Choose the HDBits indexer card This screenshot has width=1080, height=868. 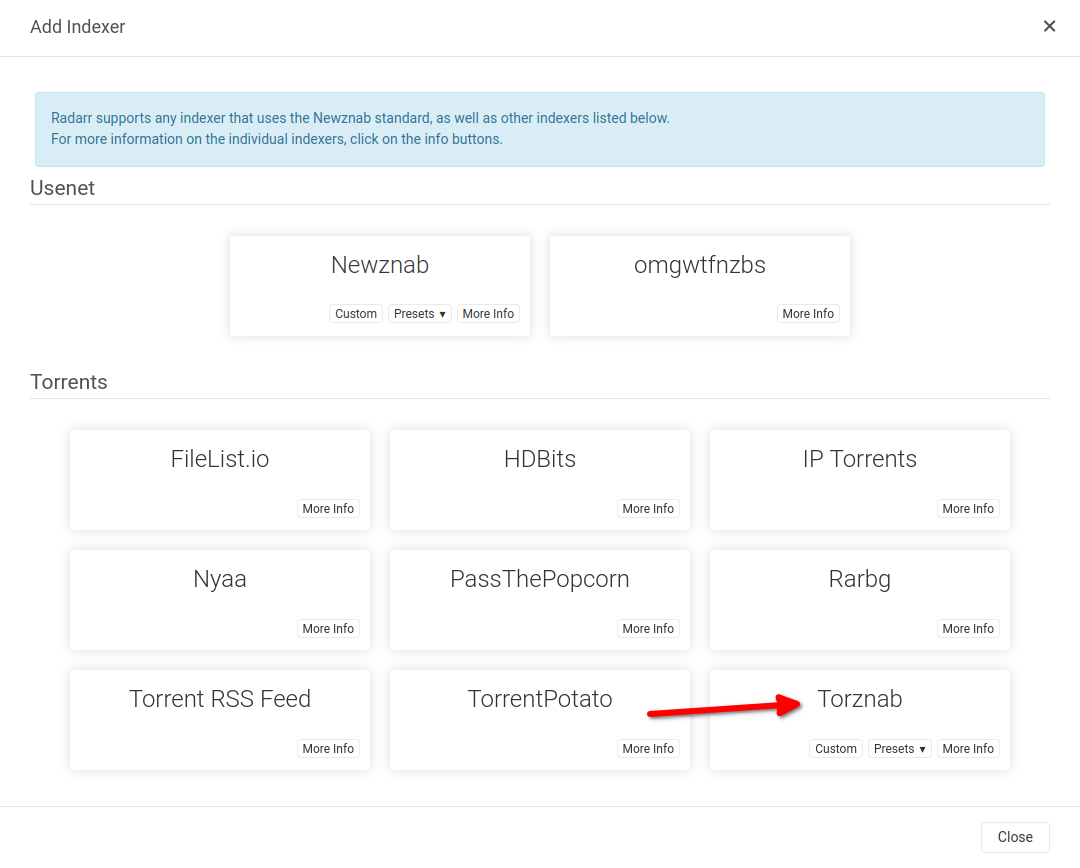[540, 480]
